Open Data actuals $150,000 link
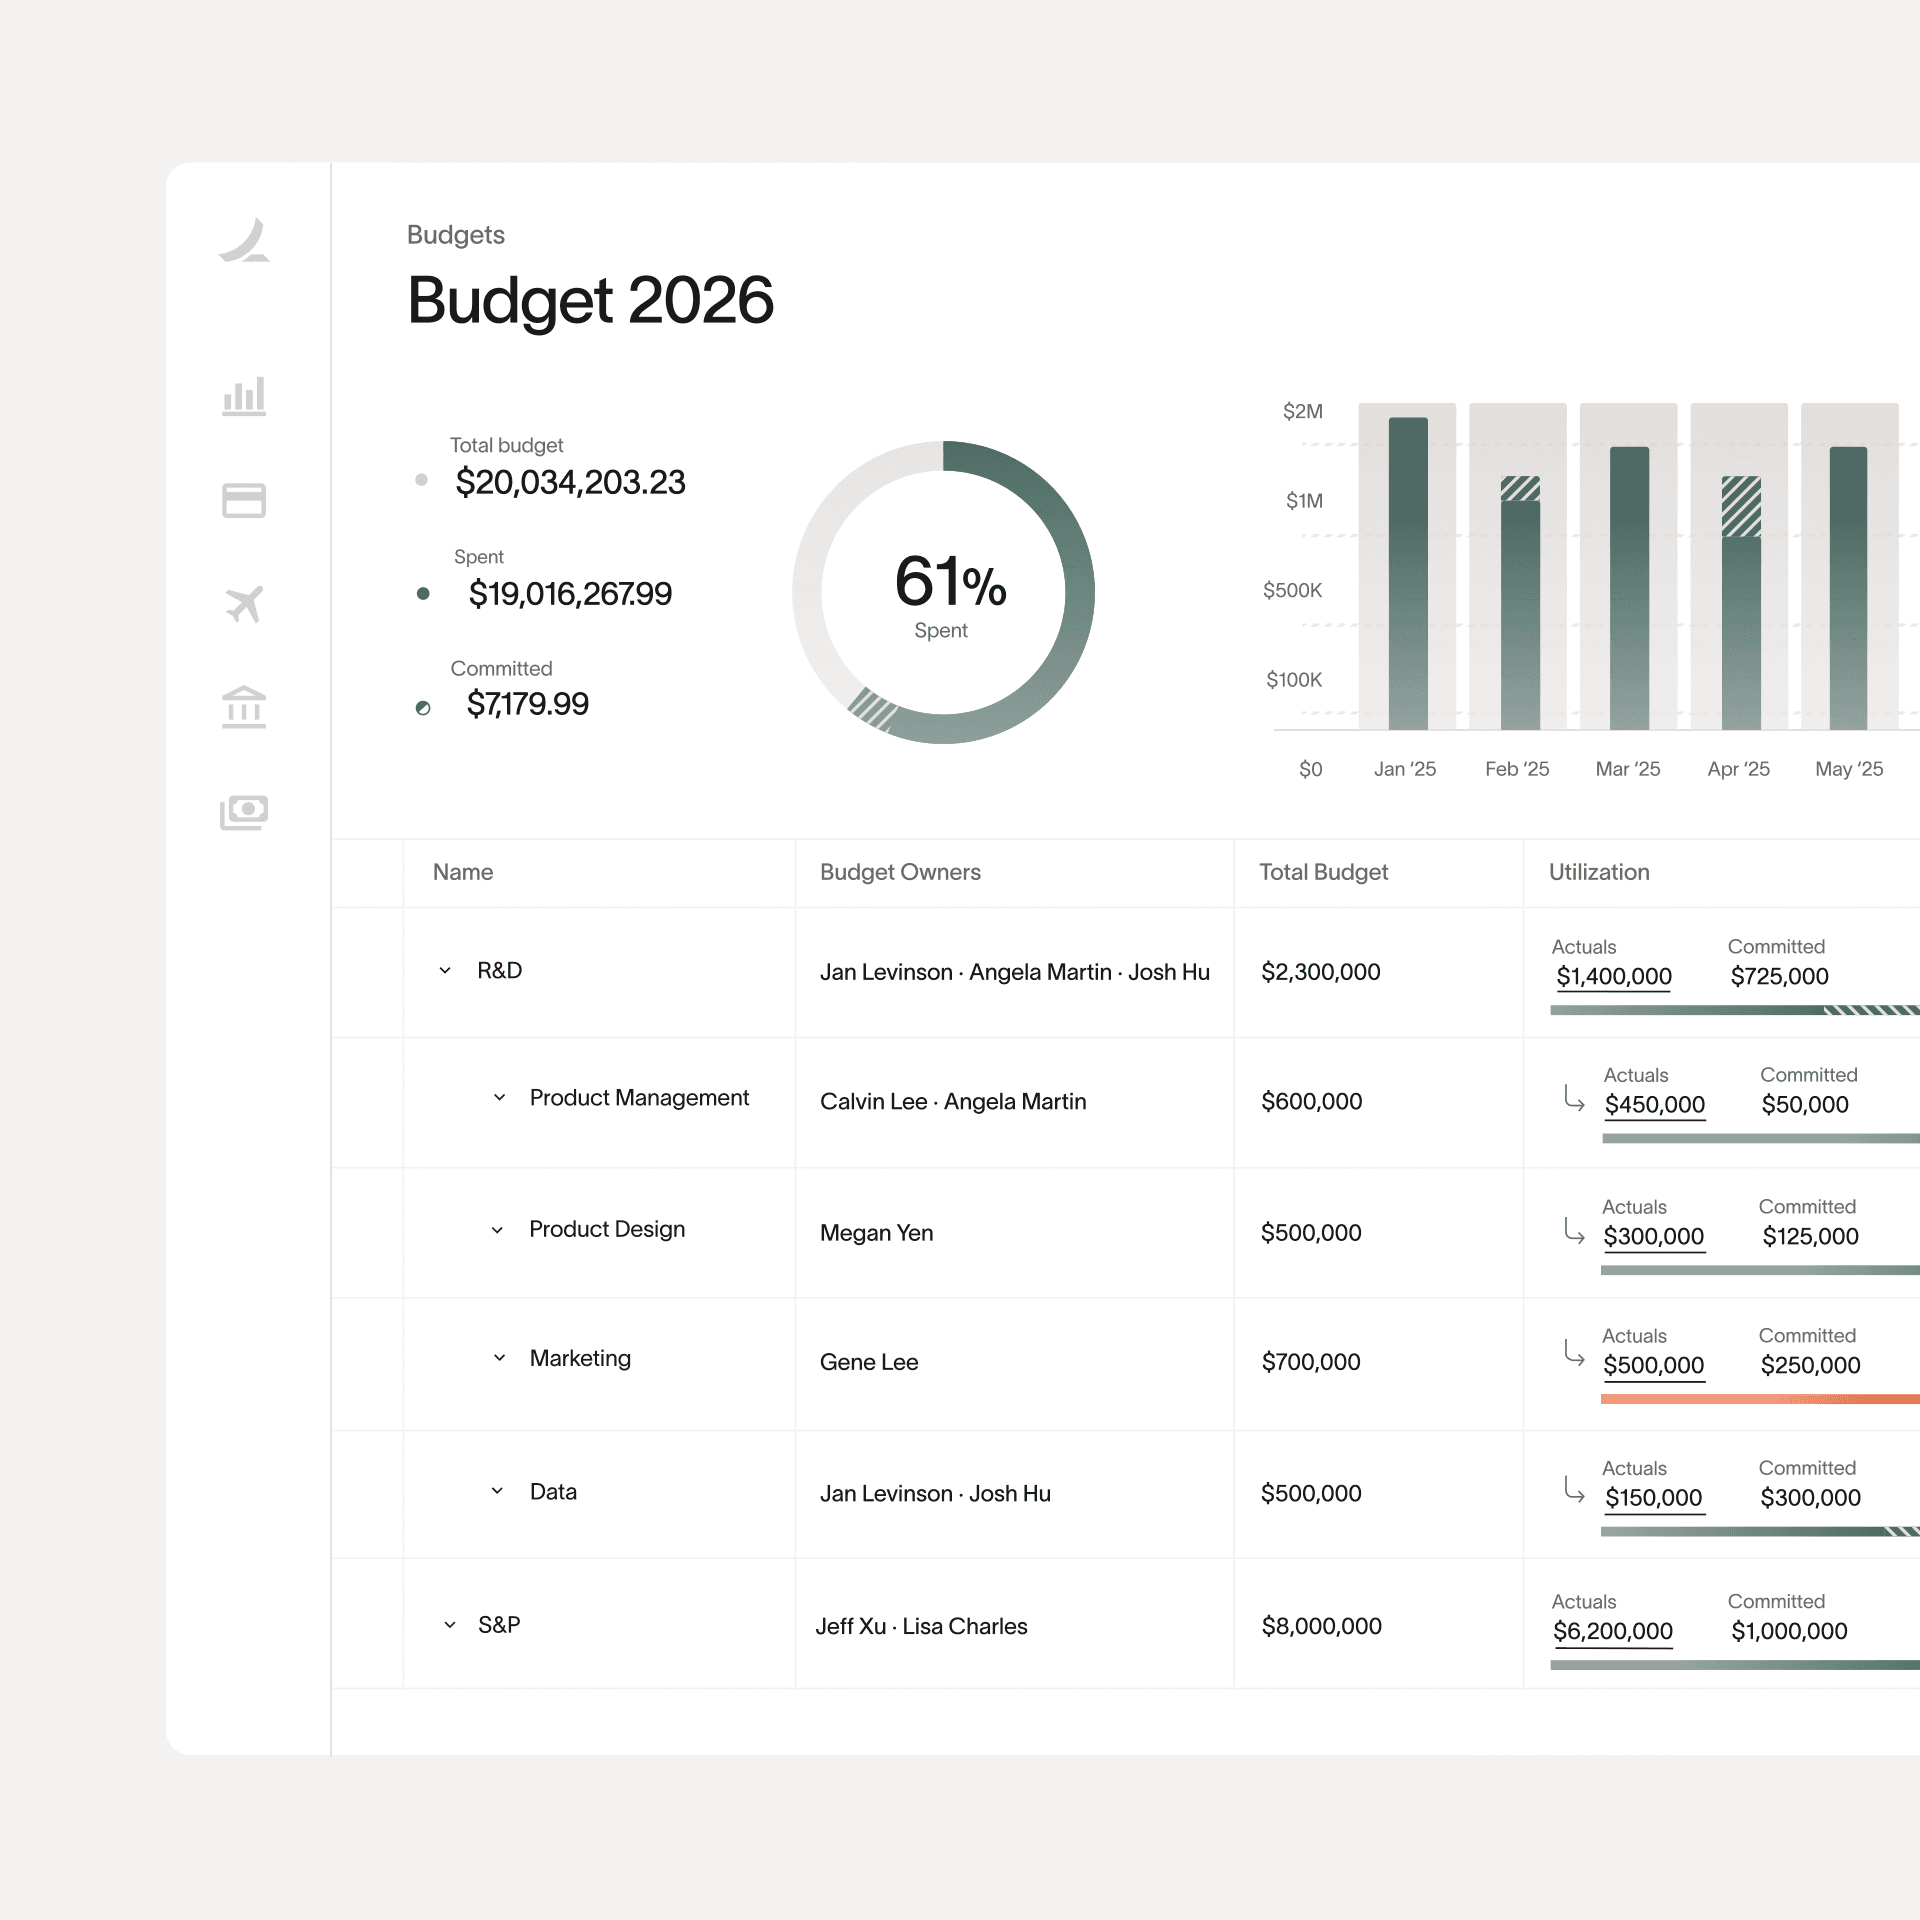This screenshot has height=1920, width=1920. pos(1653,1498)
